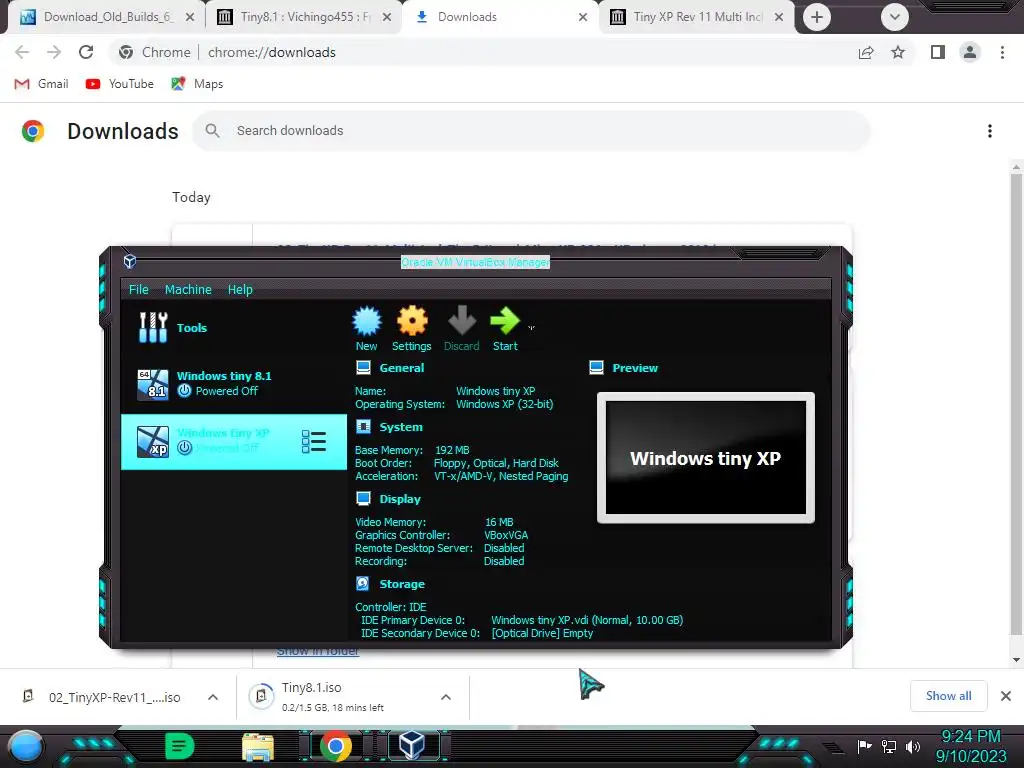Viewport: 1024px width, 768px height.
Task: Click the browser back arrow
Action: pos(22,52)
